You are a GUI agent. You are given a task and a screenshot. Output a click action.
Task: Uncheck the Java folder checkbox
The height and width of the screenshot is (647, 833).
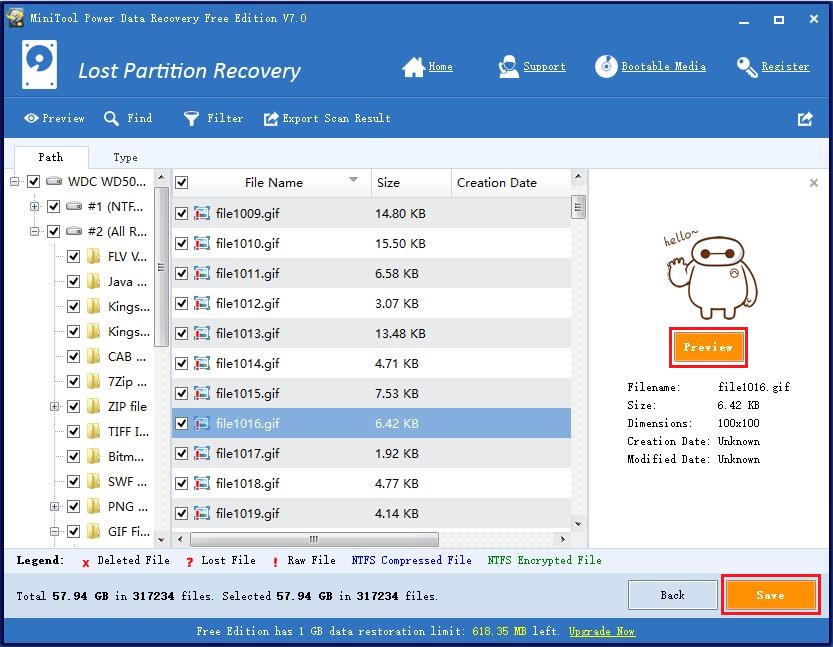[73, 282]
